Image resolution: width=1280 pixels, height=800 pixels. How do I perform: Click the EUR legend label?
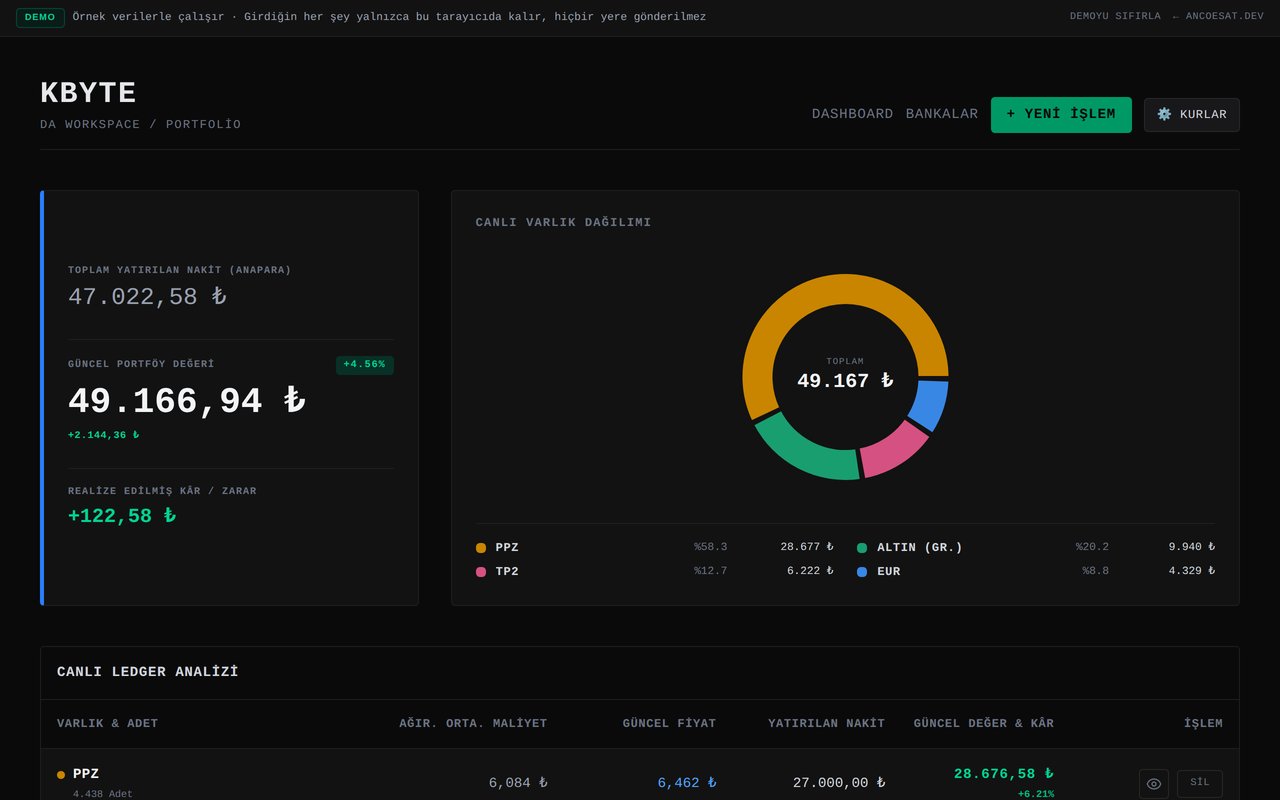tap(889, 572)
